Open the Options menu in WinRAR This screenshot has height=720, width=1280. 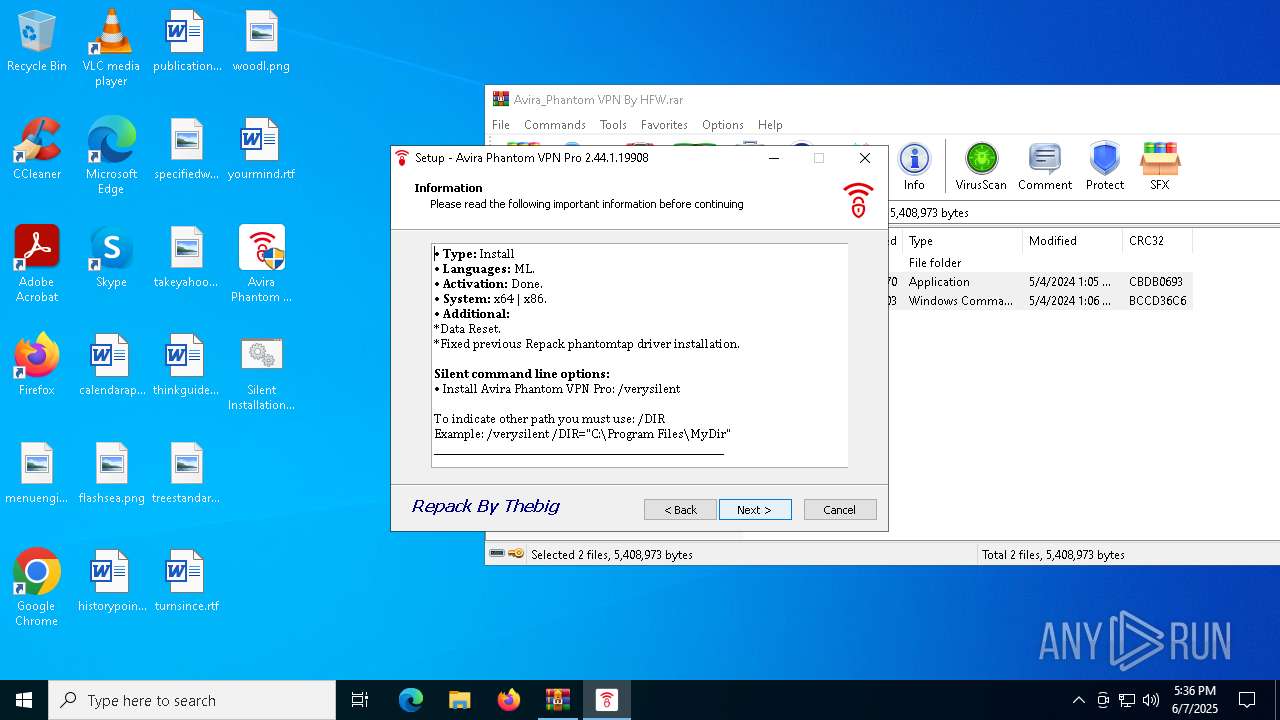tap(723, 125)
